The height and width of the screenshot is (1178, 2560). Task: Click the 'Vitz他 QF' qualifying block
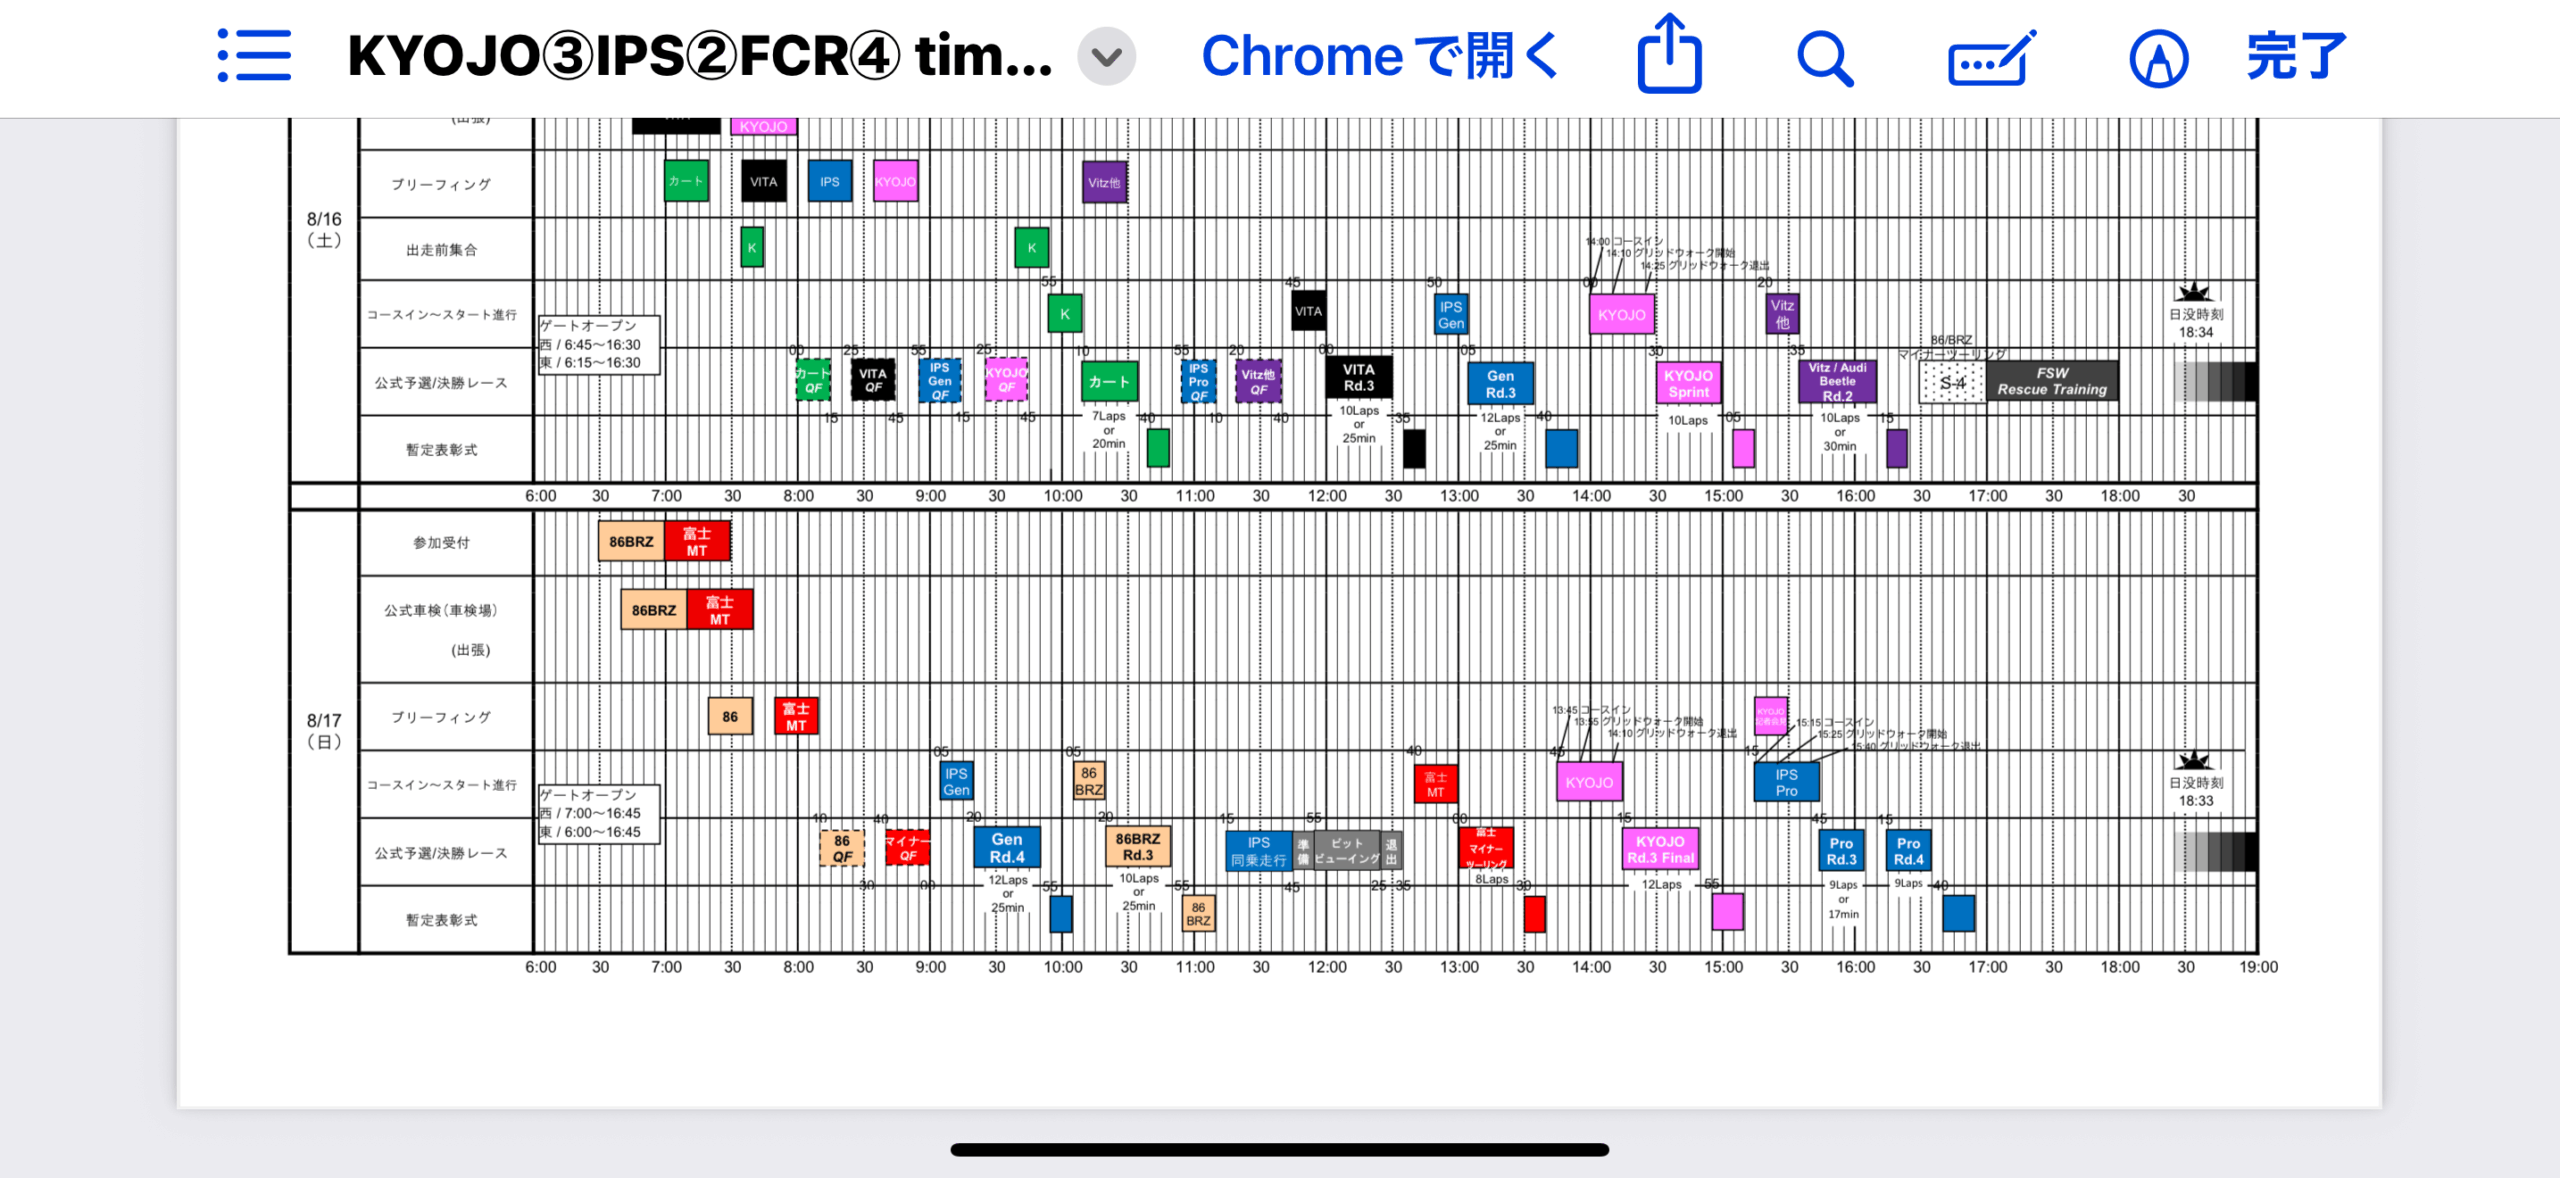point(1258,381)
